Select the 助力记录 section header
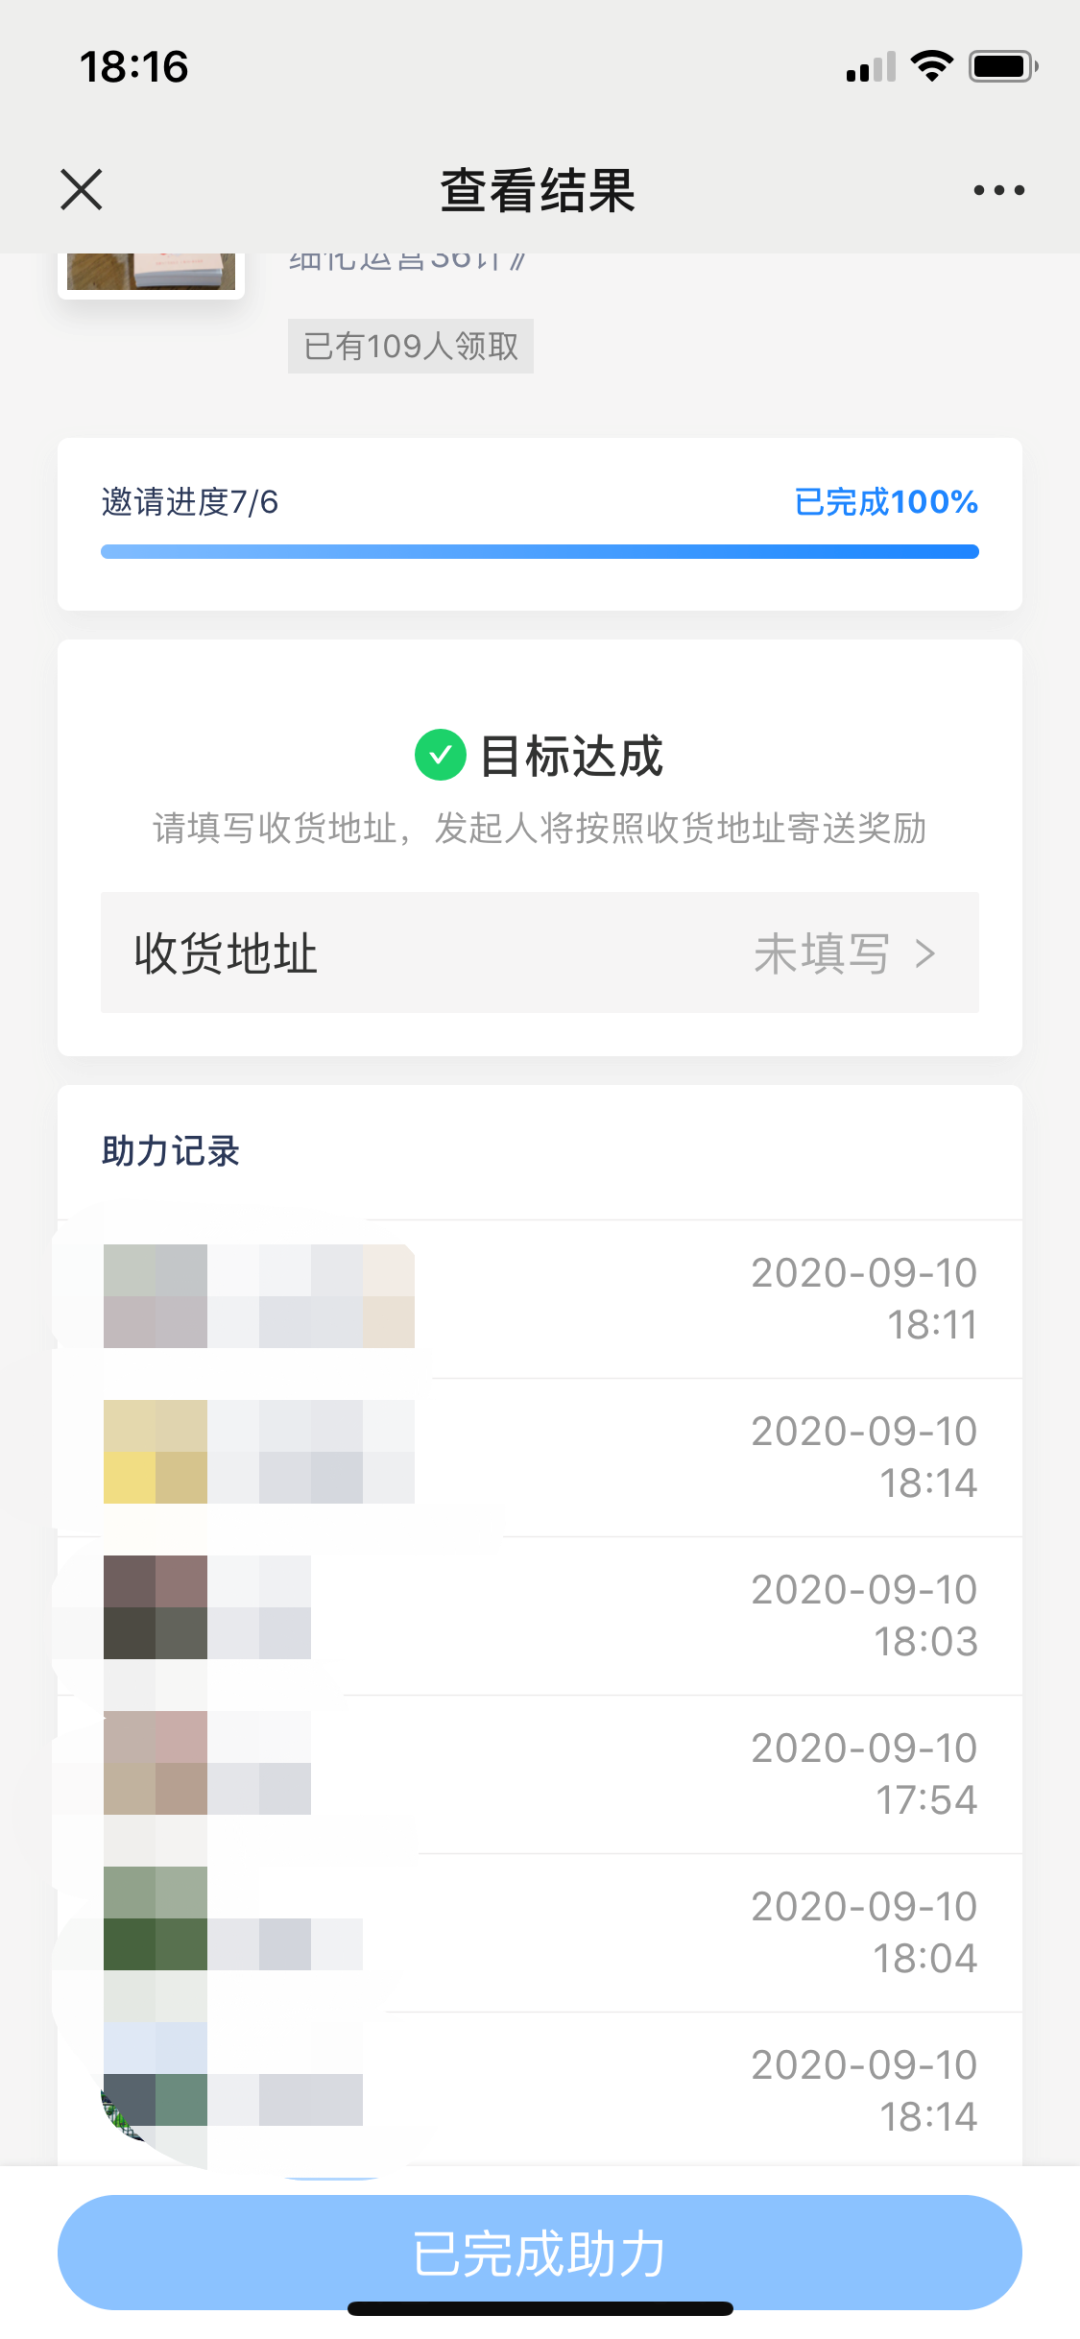1080x2339 pixels. tap(171, 1151)
